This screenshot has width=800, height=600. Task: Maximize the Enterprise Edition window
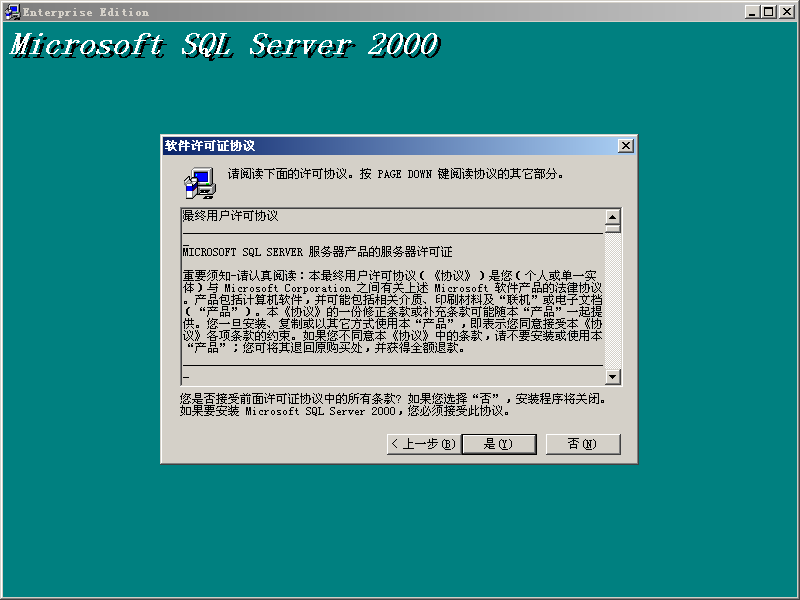point(768,12)
